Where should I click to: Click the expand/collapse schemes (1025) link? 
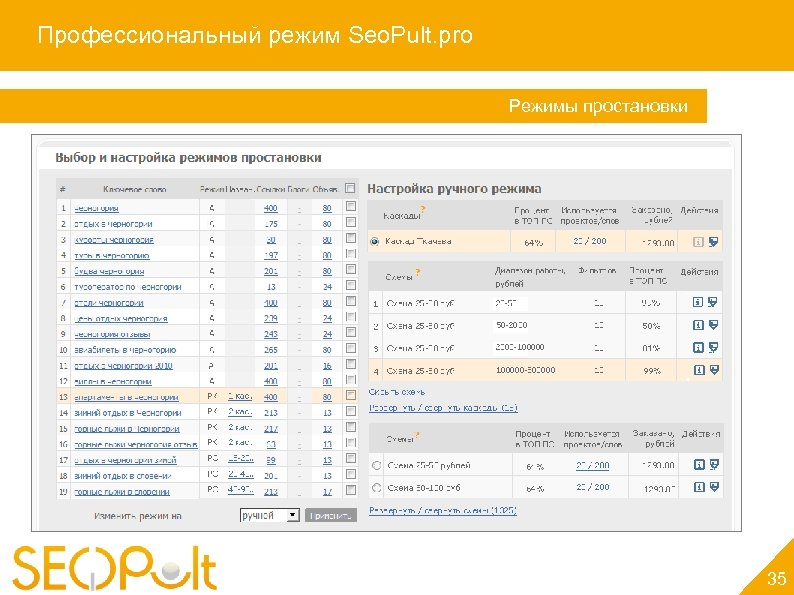443,510
